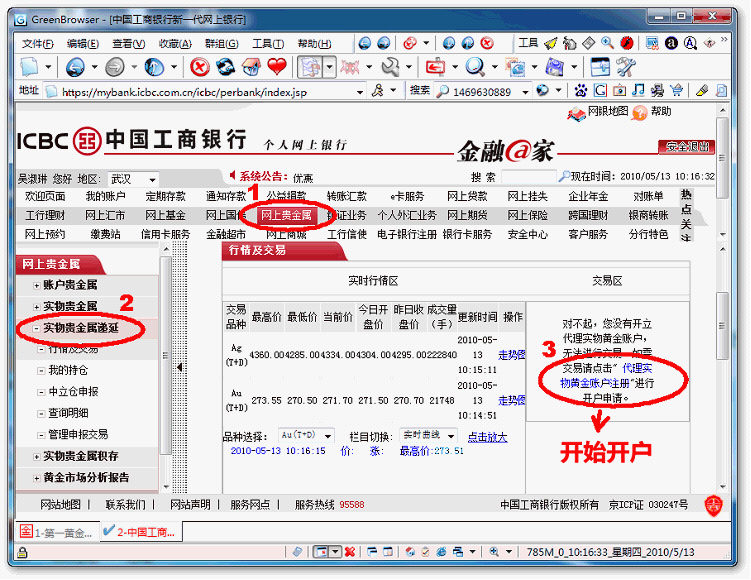751x580 pixels.
Task: Click the 网站地图 footer link
Action: click(x=60, y=505)
